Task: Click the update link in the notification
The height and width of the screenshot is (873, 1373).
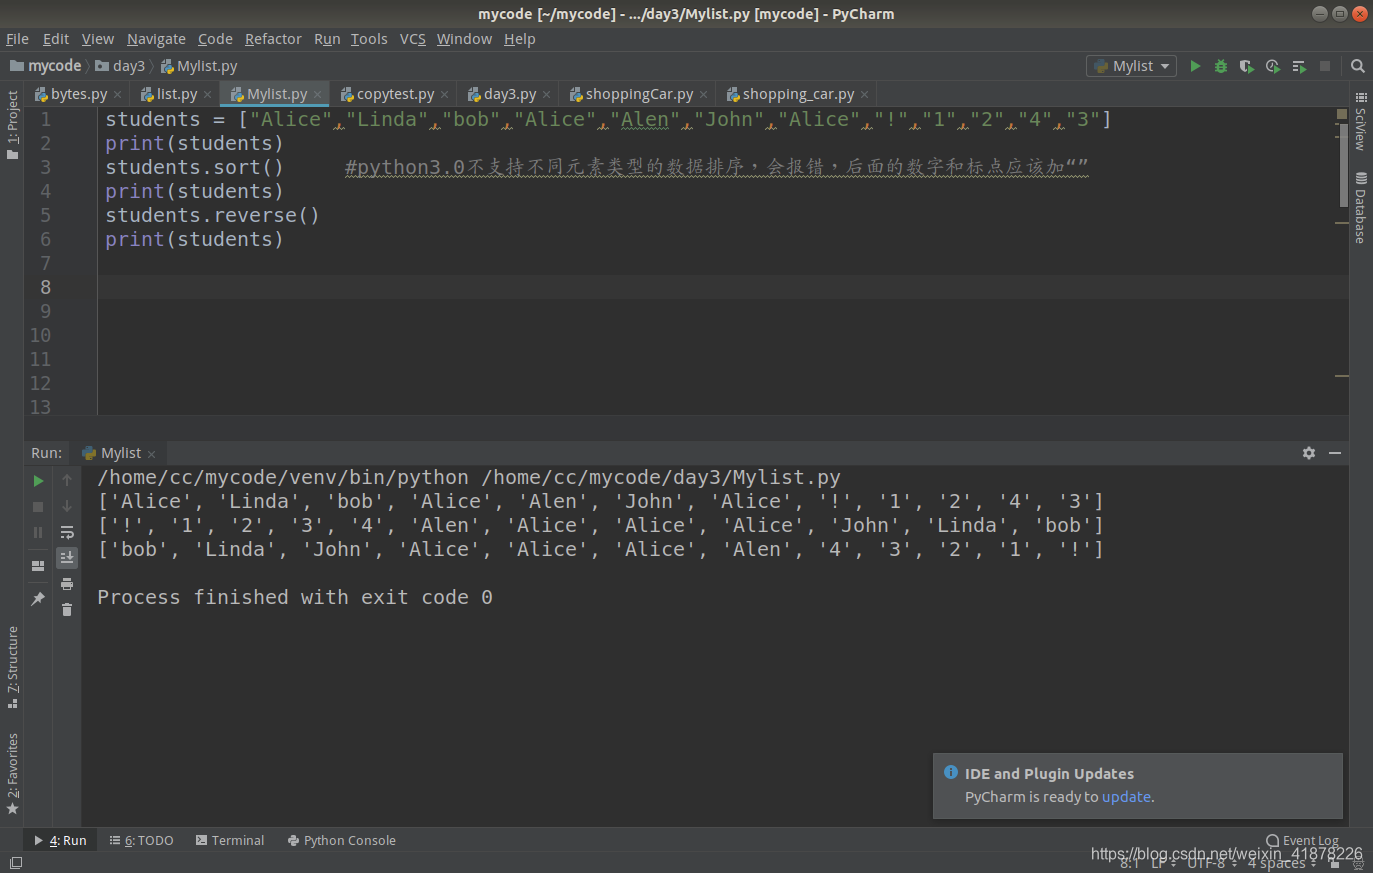Action: click(1126, 797)
